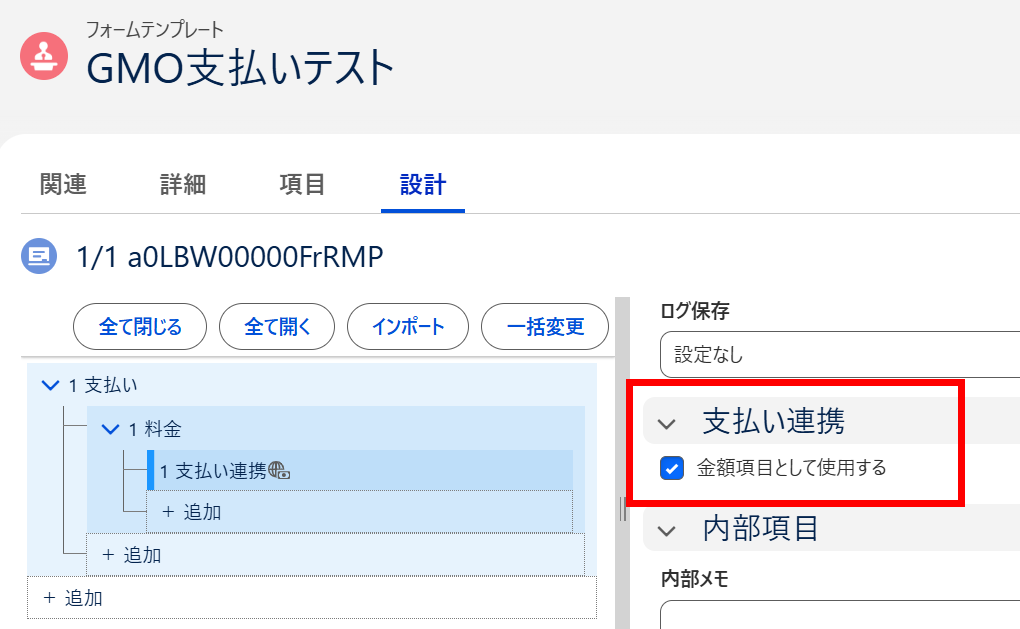The width and height of the screenshot is (1020, 629).
Task: Click the payment globe icon on 支払い連携 row
Action: pyautogui.click(x=279, y=470)
